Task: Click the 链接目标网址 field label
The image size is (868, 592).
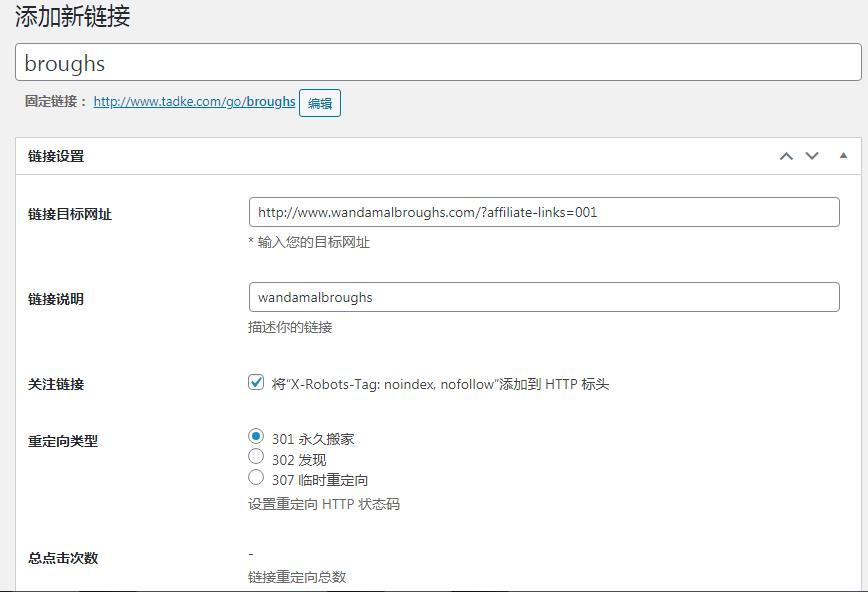Action: [70, 214]
